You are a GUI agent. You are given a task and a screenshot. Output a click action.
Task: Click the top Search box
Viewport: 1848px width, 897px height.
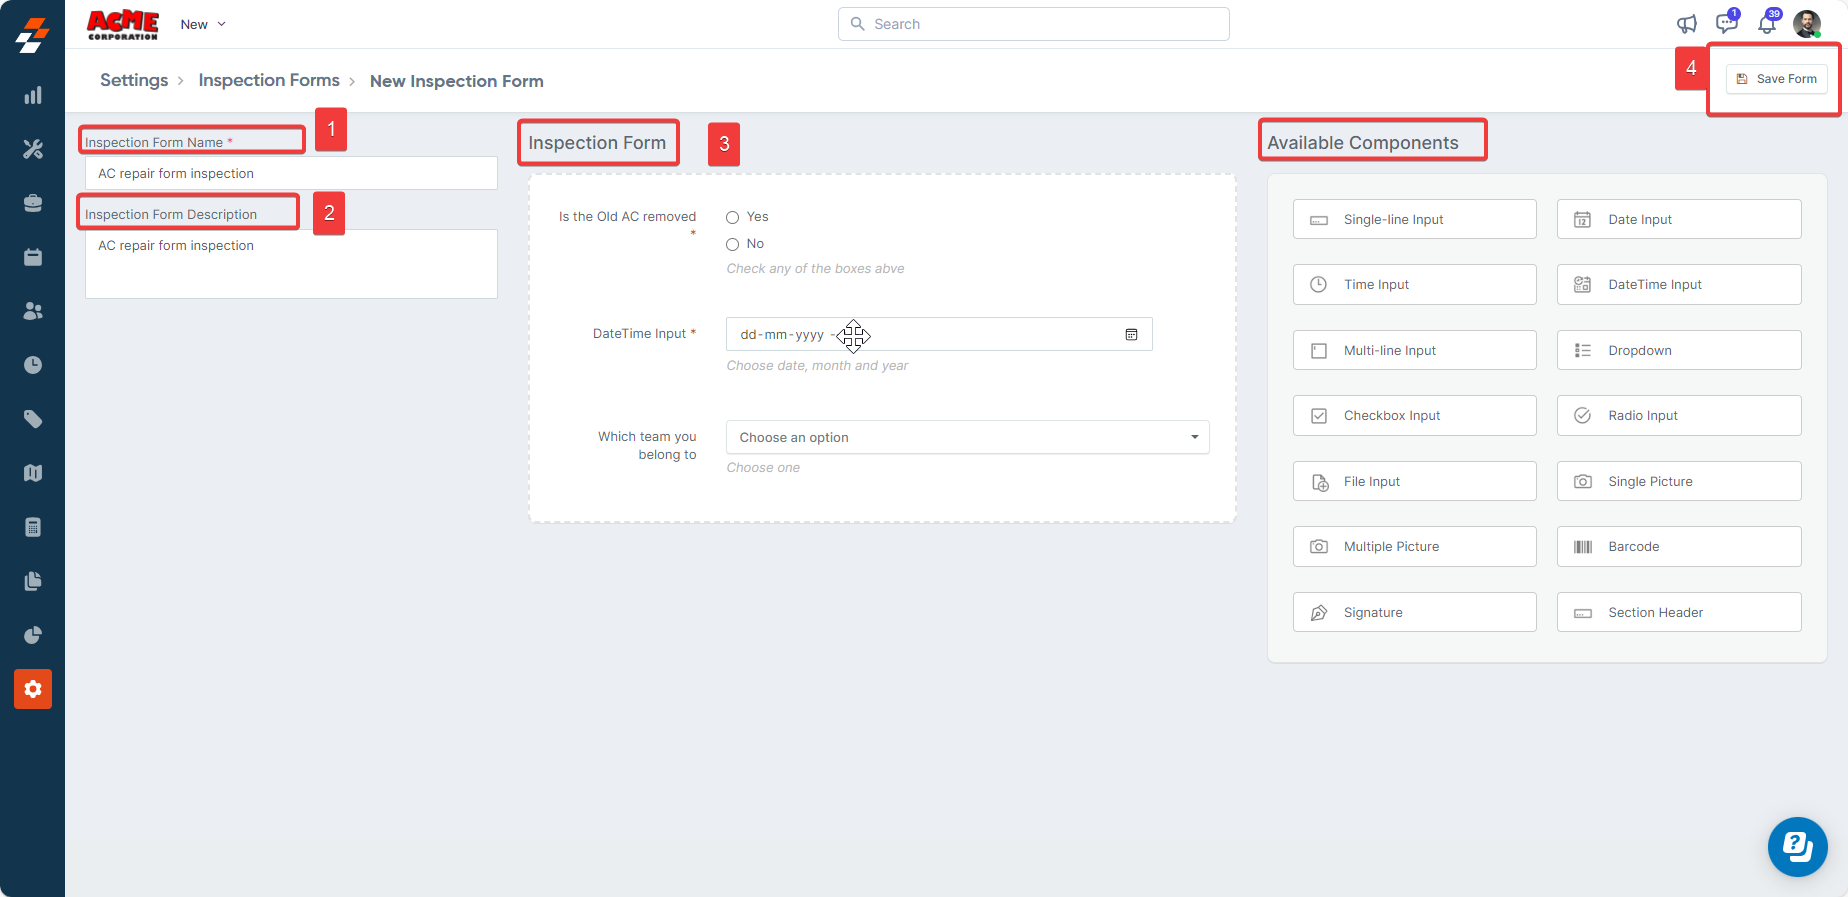click(1034, 24)
